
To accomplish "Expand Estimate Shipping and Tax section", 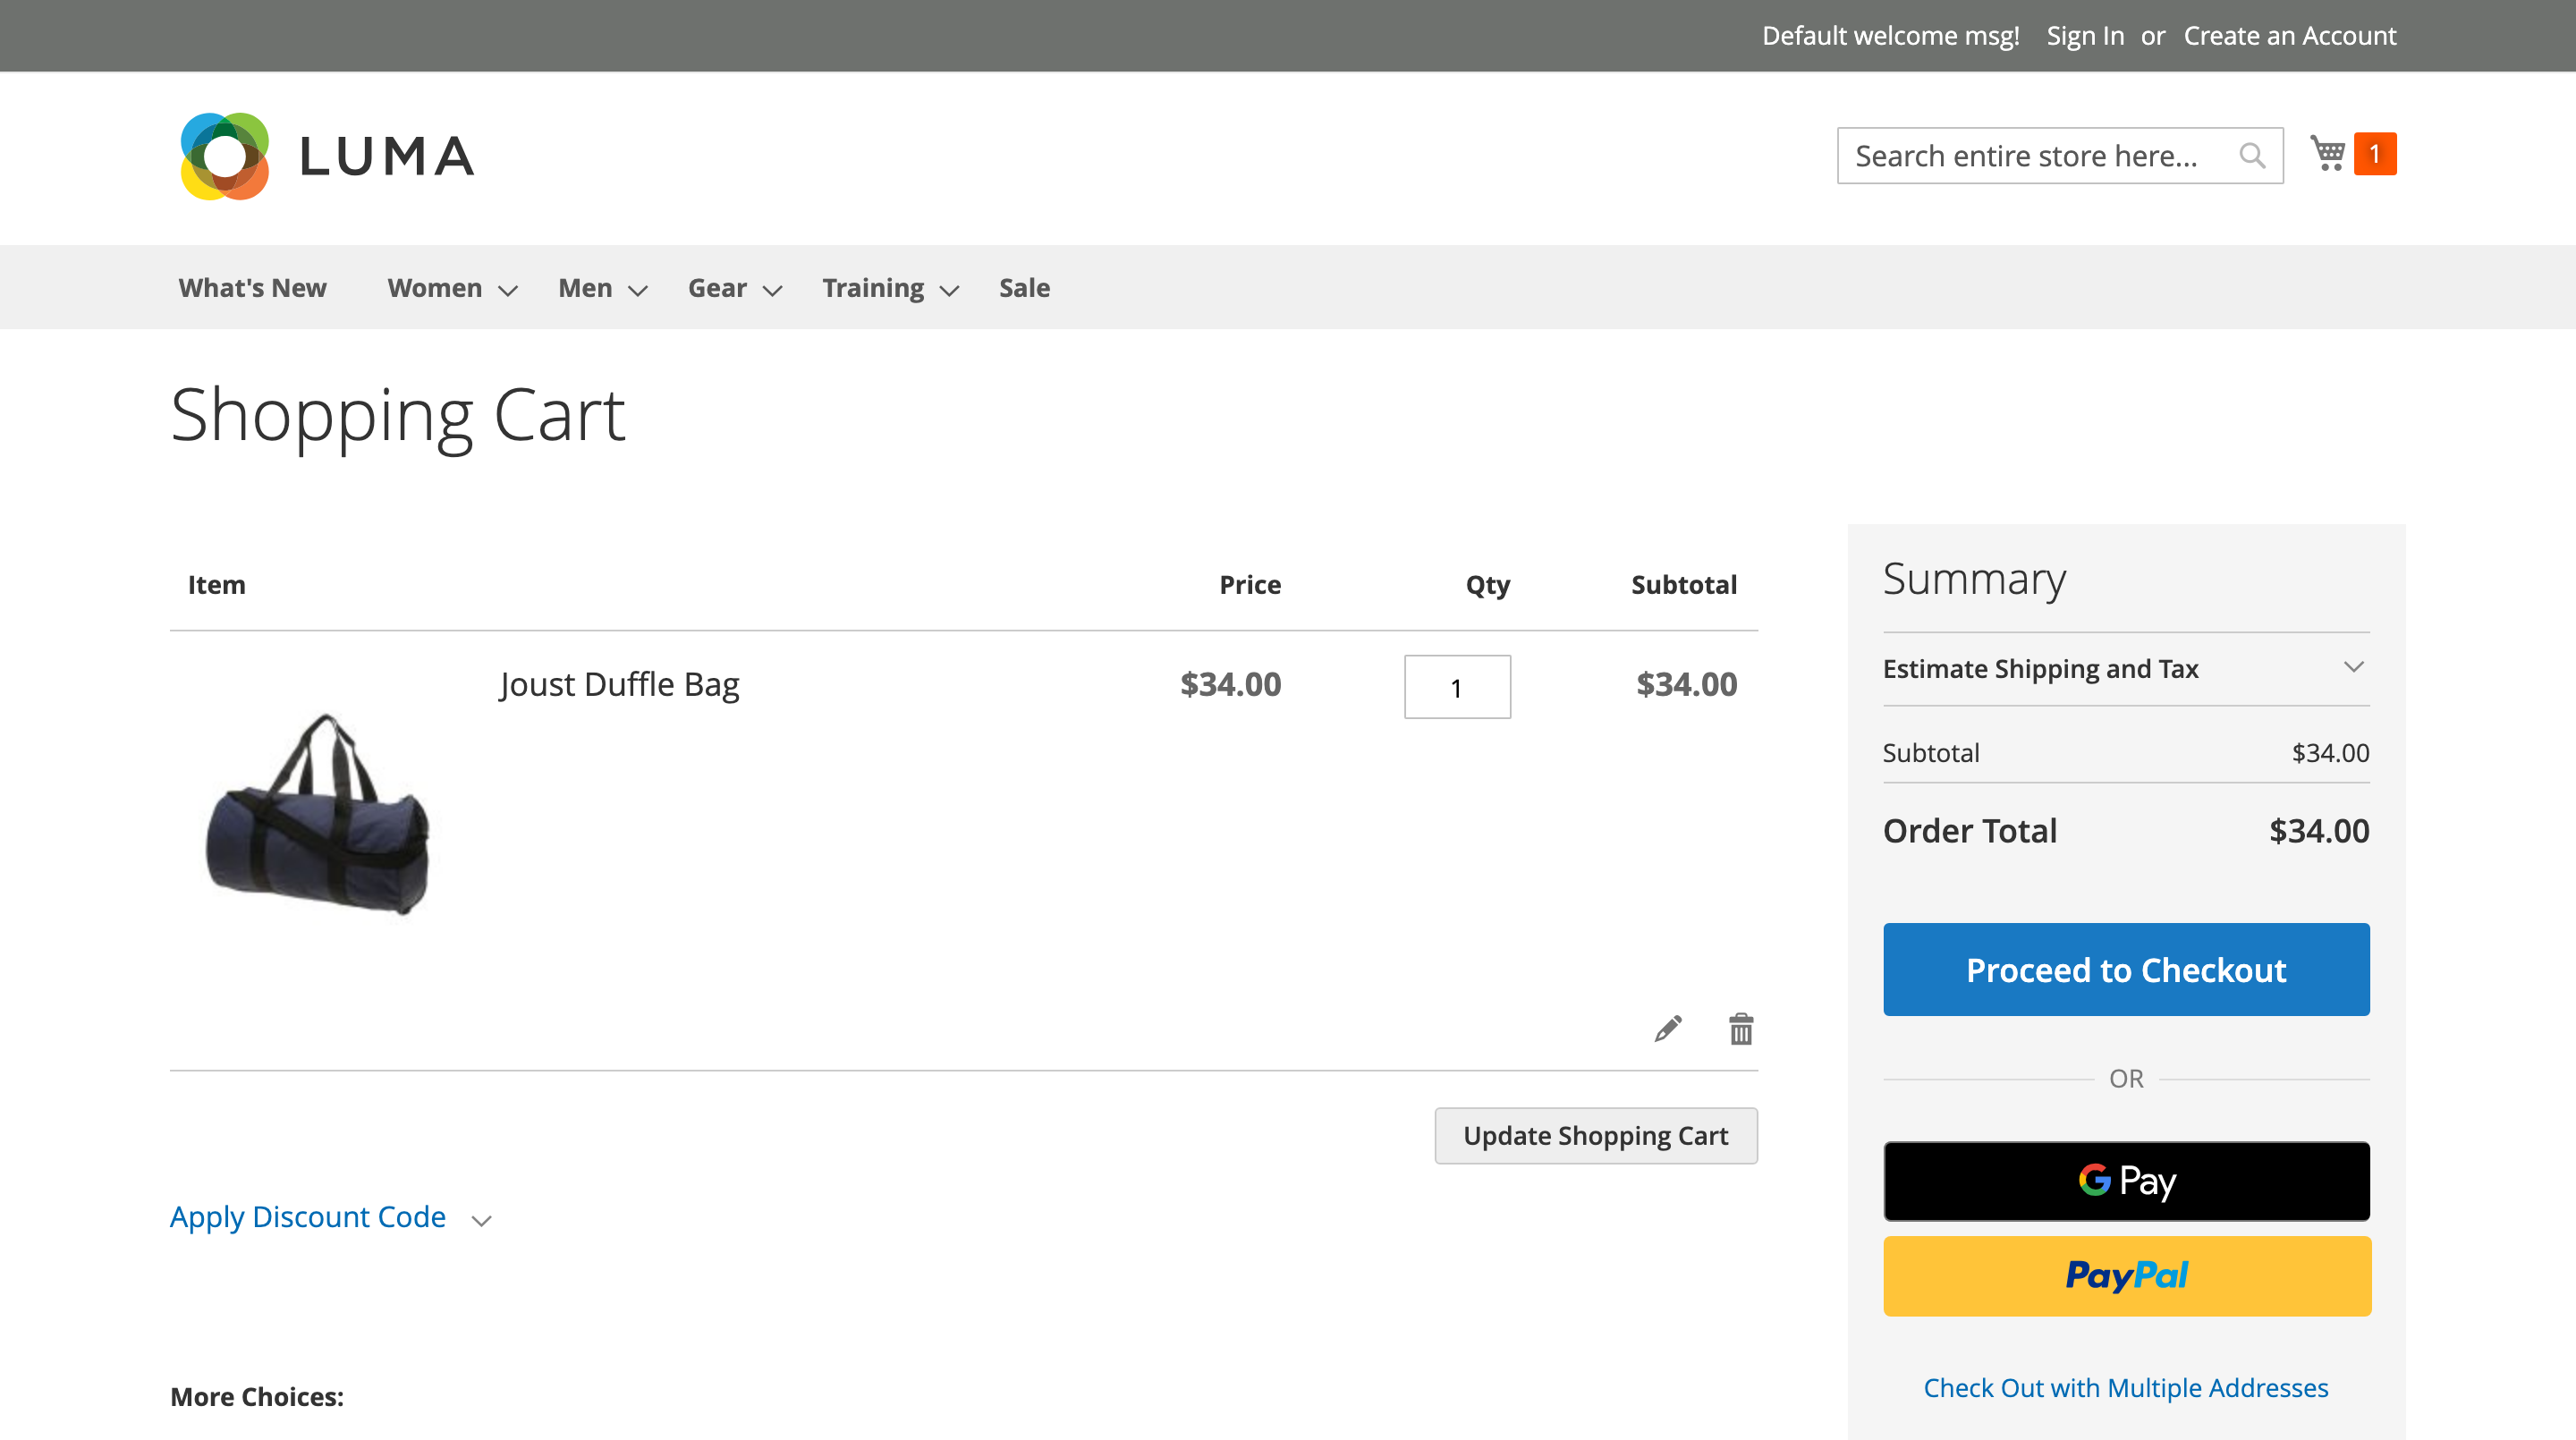I will [x=2126, y=668].
